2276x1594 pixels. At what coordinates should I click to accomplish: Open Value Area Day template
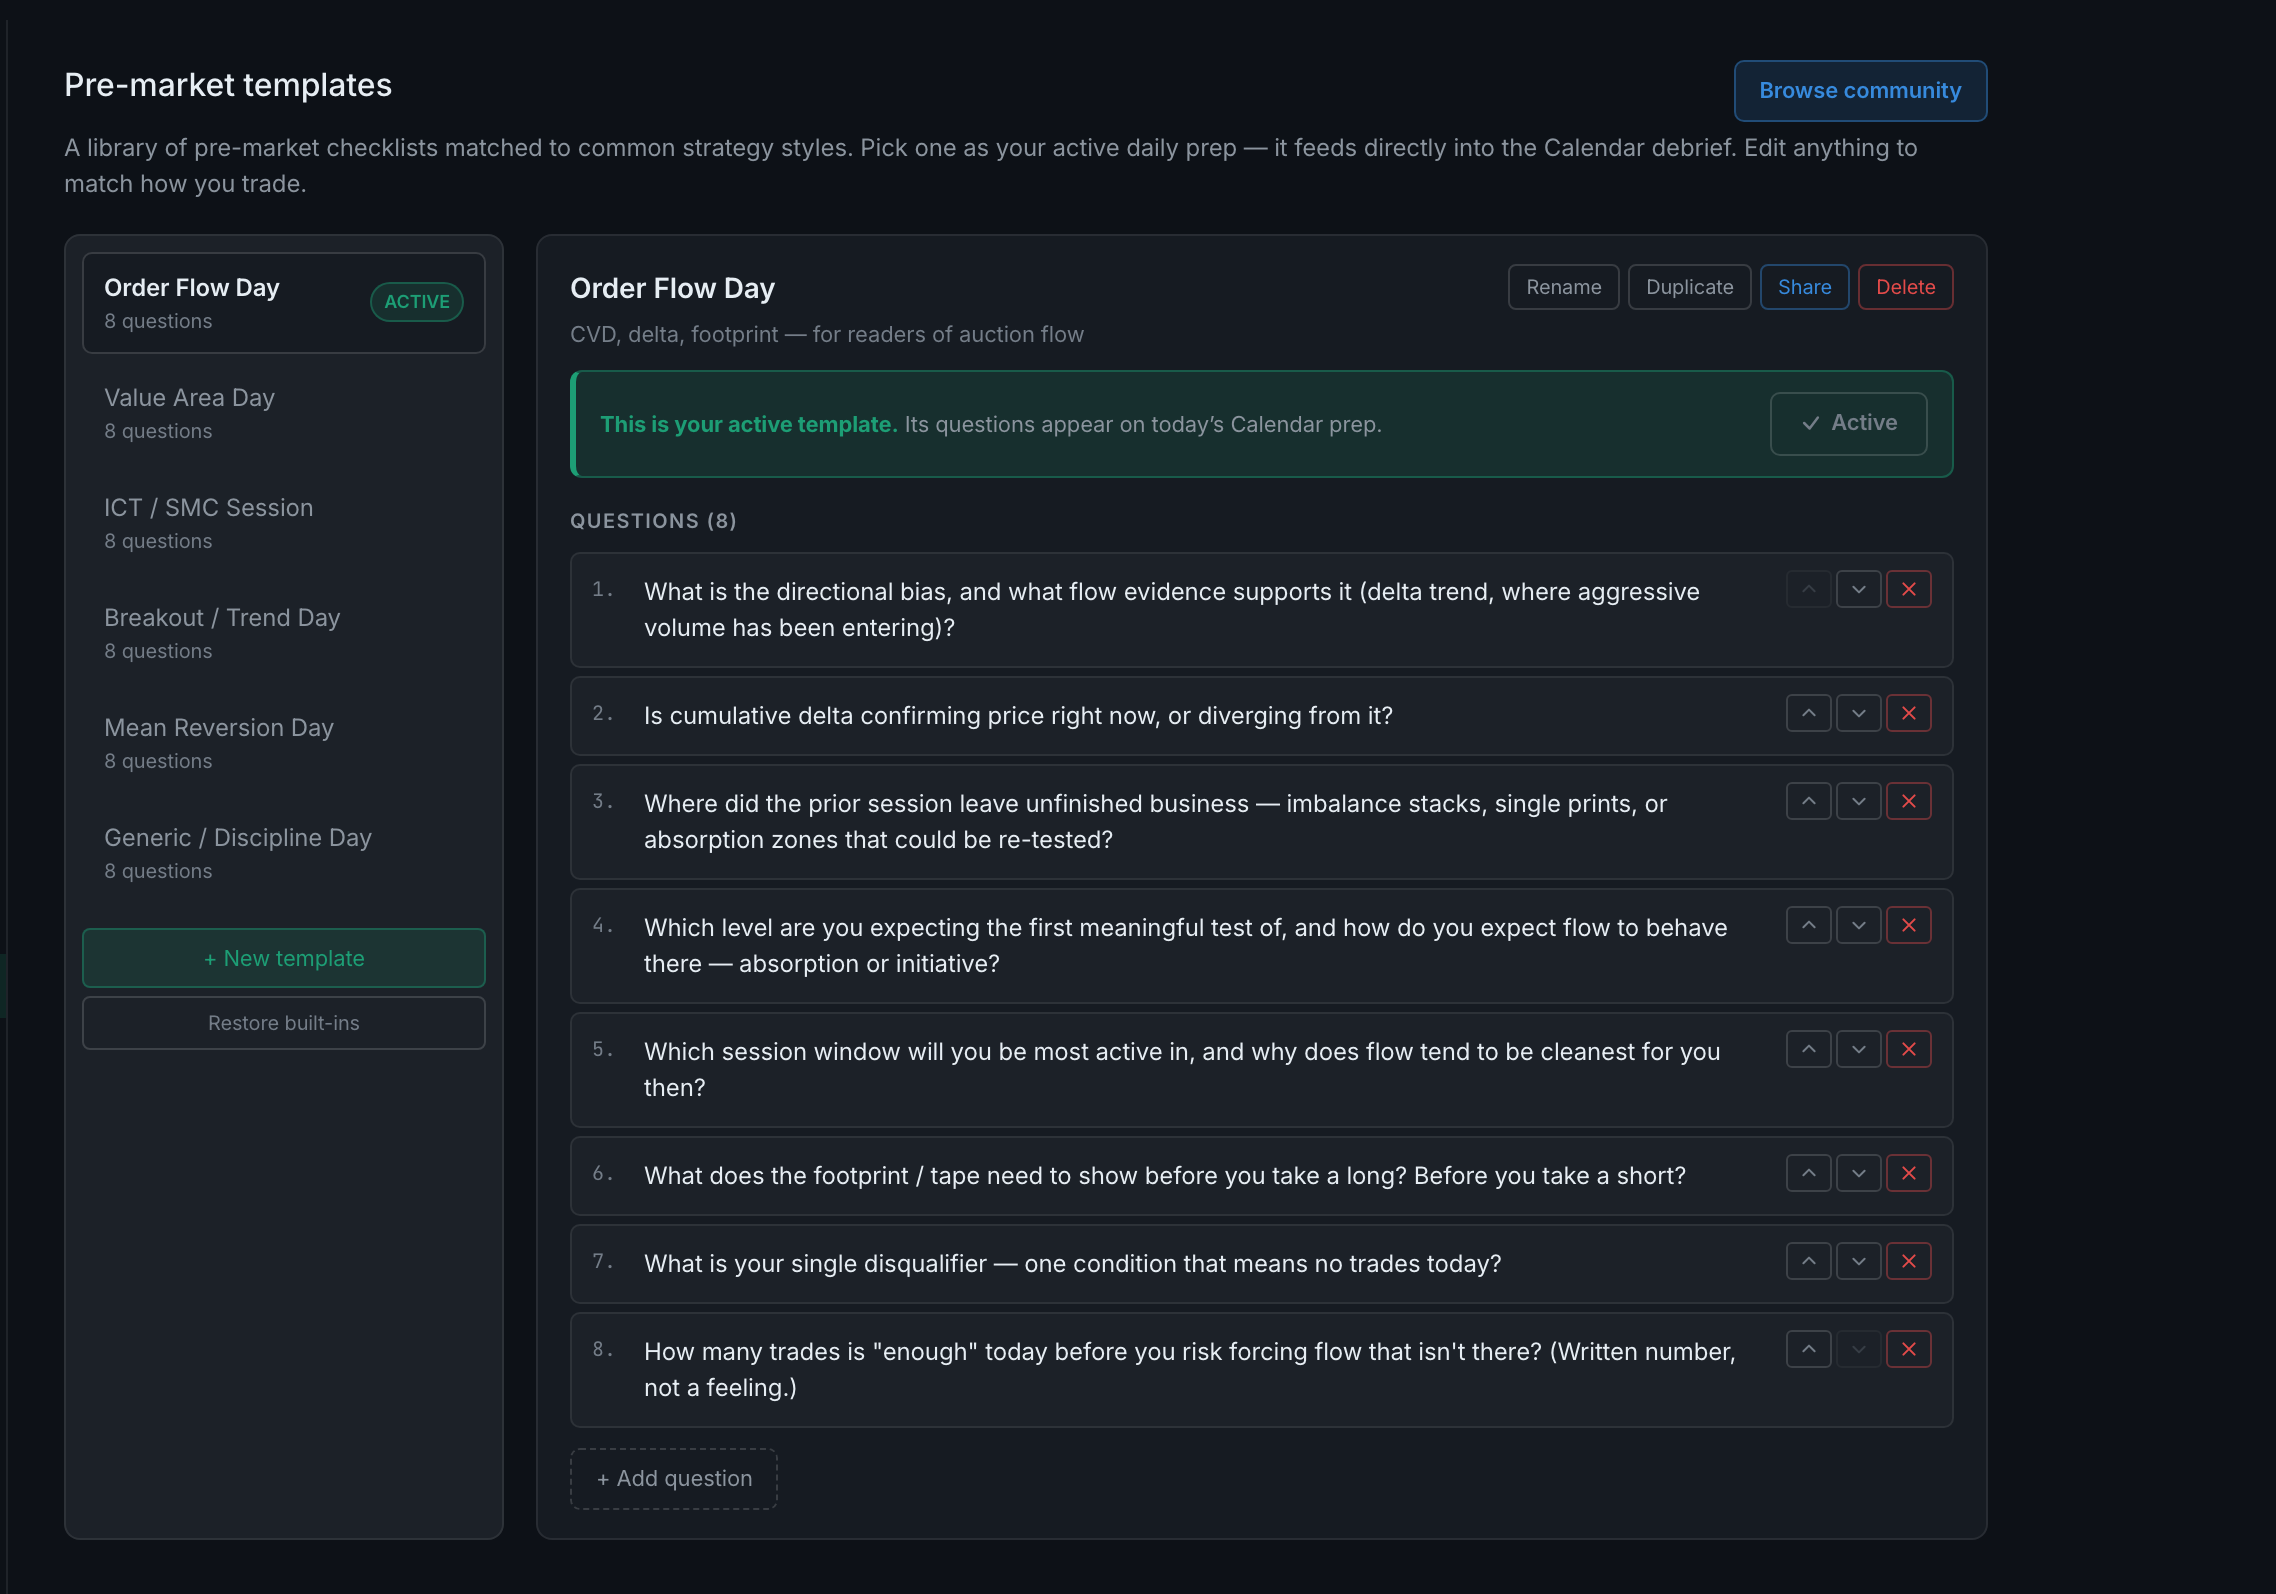tap(284, 413)
